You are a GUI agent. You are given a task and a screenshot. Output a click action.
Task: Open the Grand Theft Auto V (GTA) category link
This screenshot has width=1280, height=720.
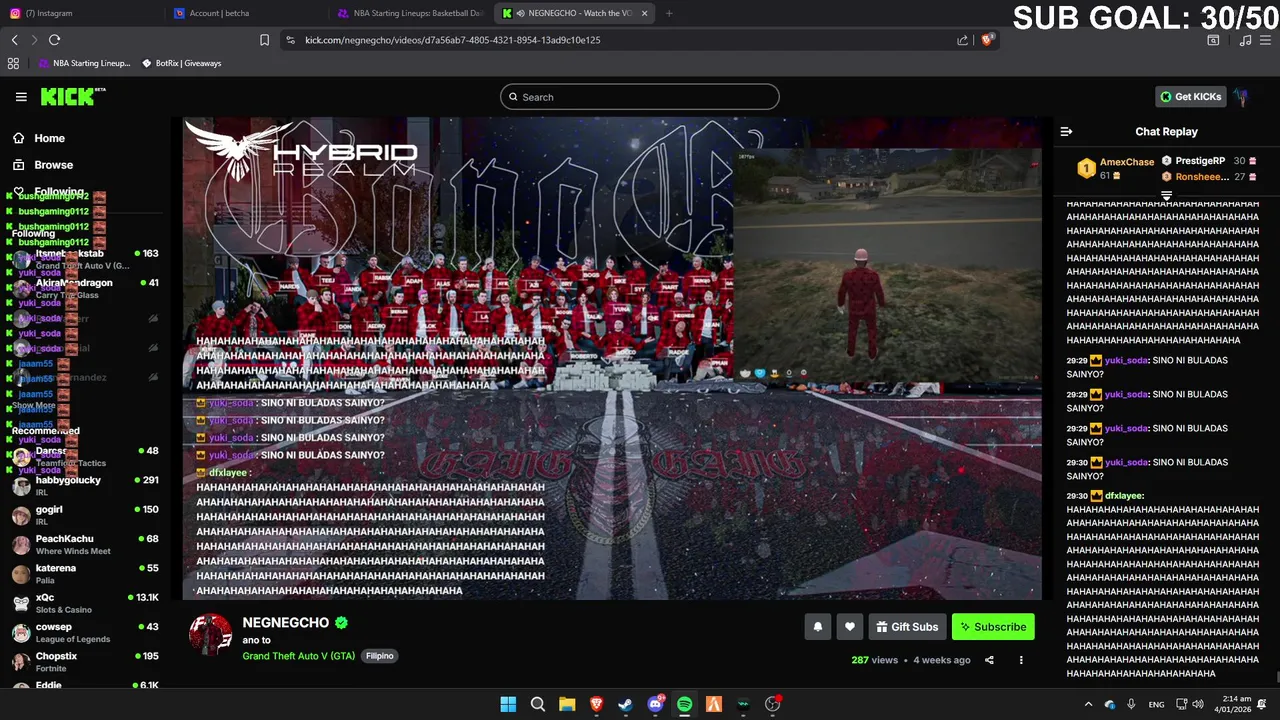click(x=298, y=656)
